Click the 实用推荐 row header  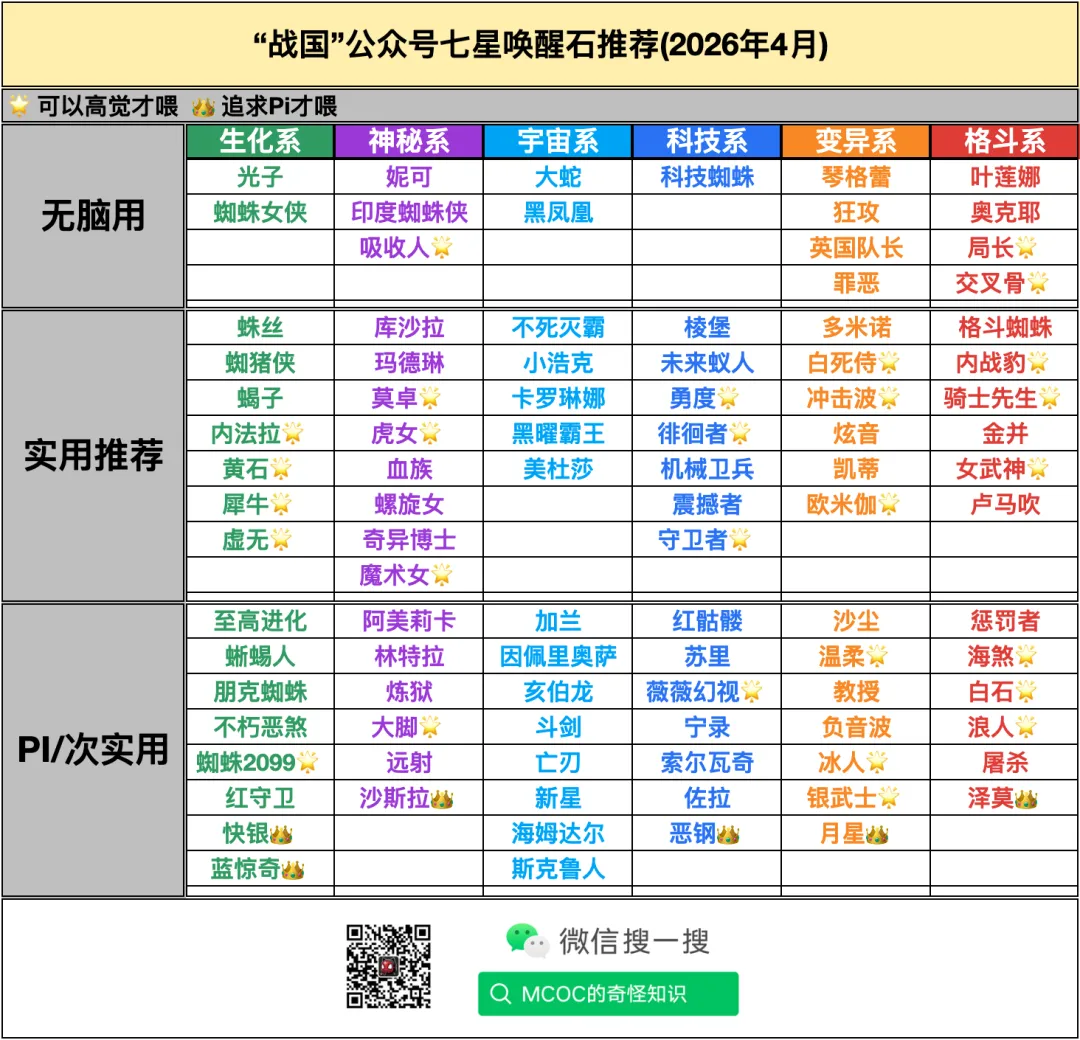pyautogui.click(x=93, y=455)
